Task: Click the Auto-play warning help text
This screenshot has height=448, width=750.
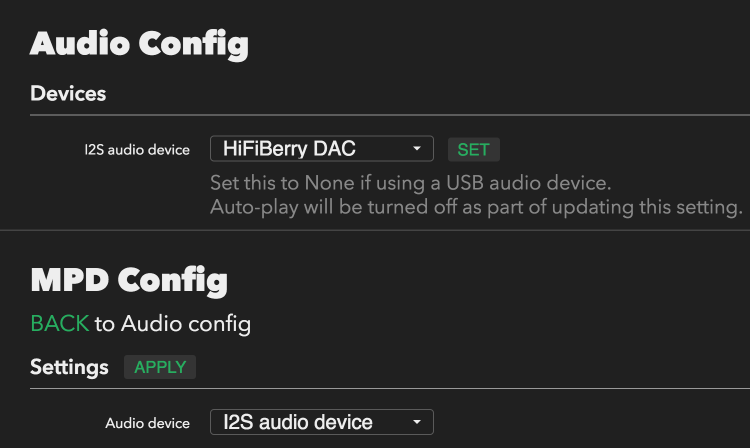Action: [476, 208]
